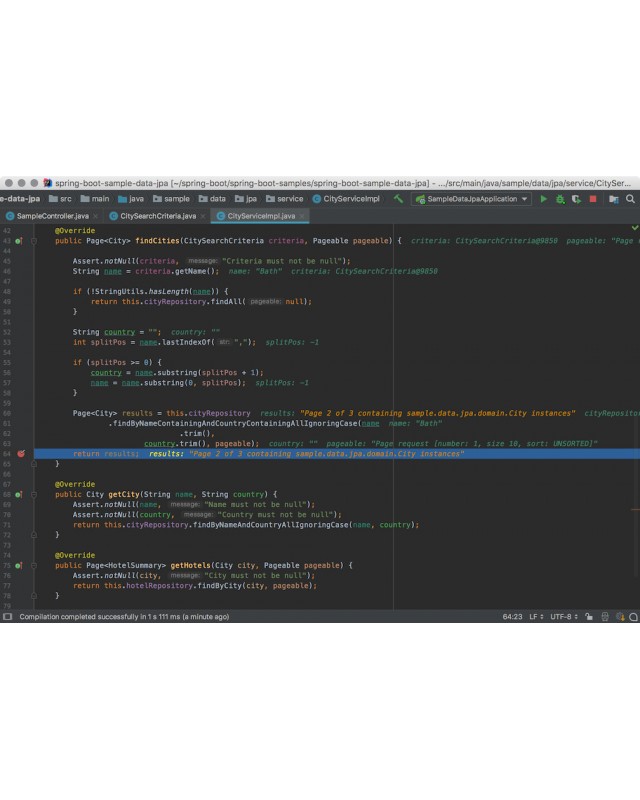Screen dimensions: 640x800
Task: Open the LF line separator selector
Action: (536, 617)
